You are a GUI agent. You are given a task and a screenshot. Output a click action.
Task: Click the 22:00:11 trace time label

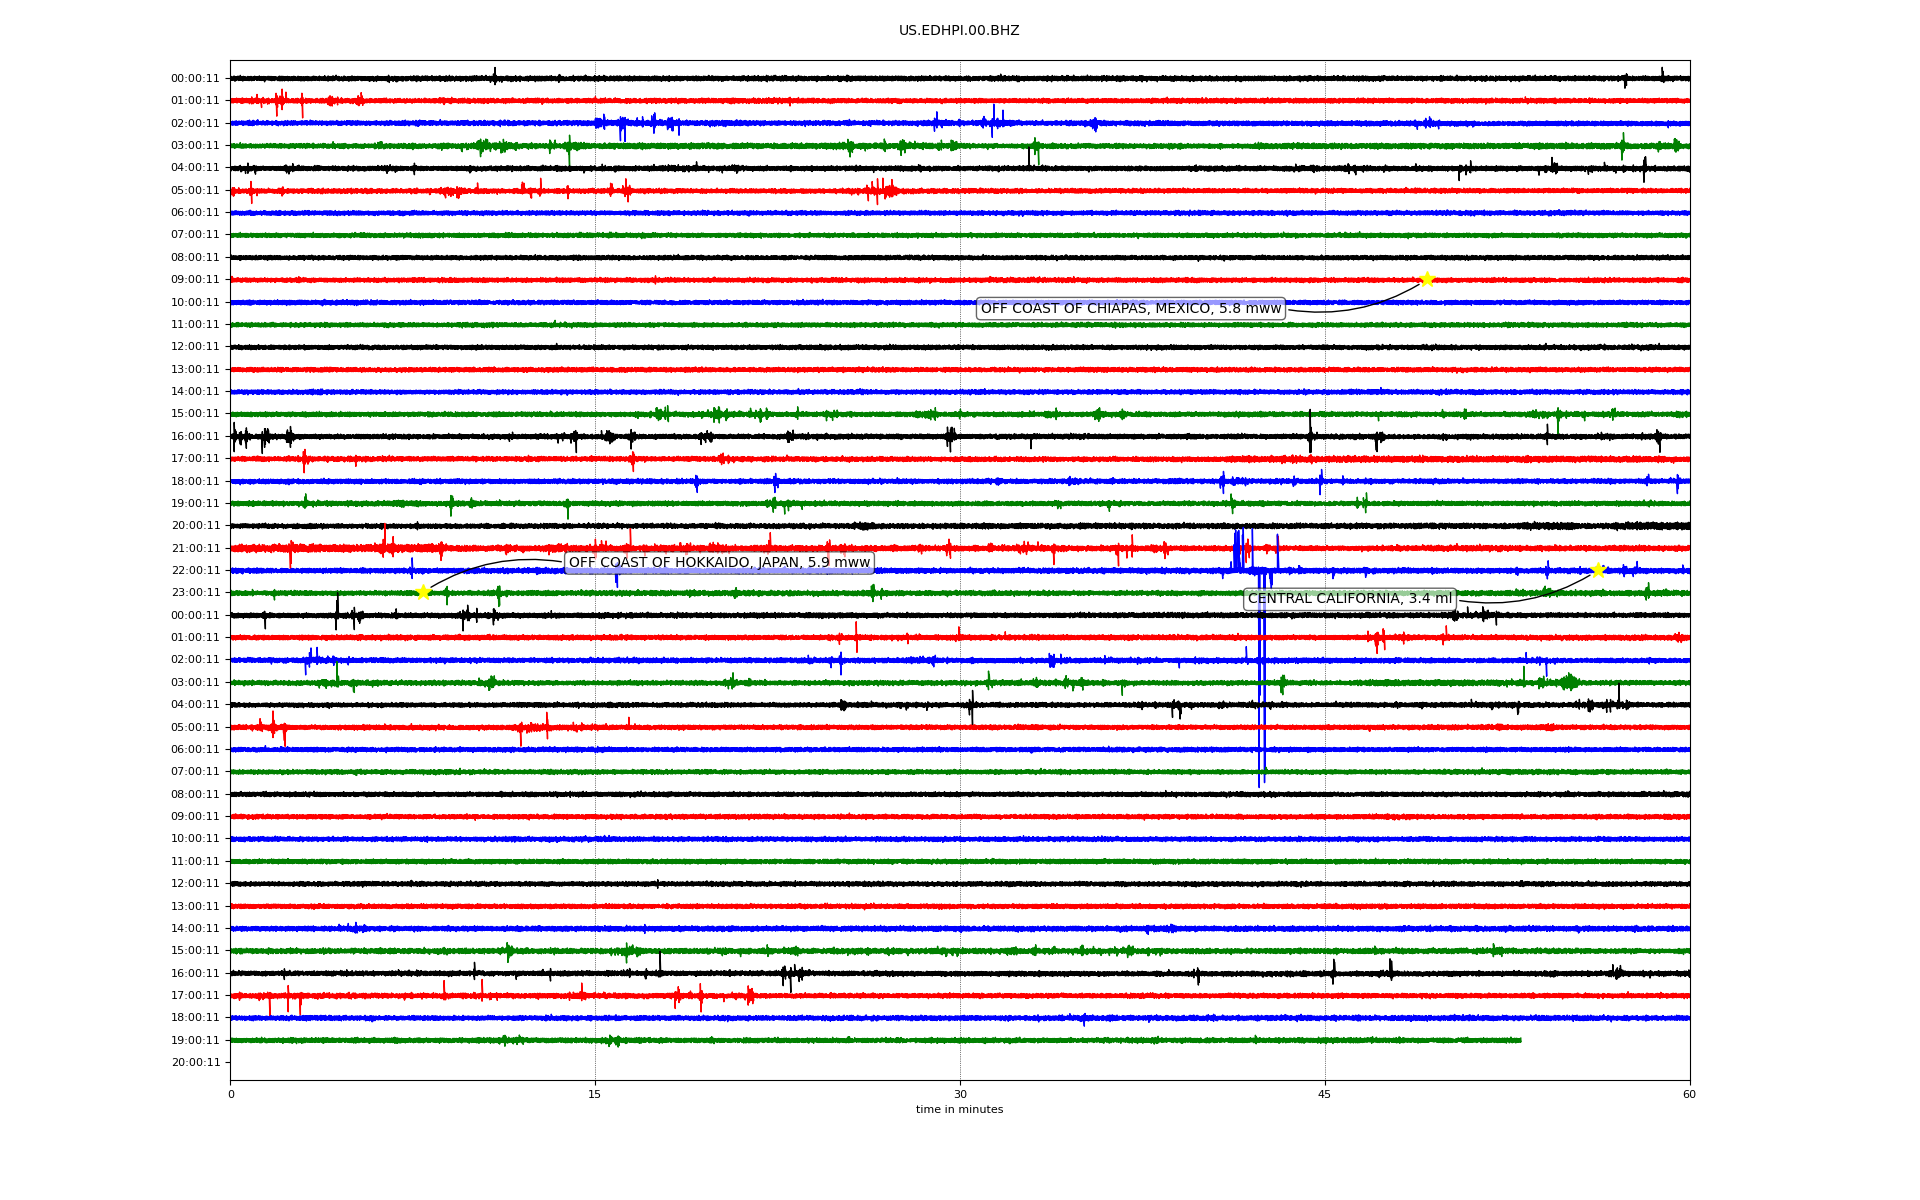point(195,570)
